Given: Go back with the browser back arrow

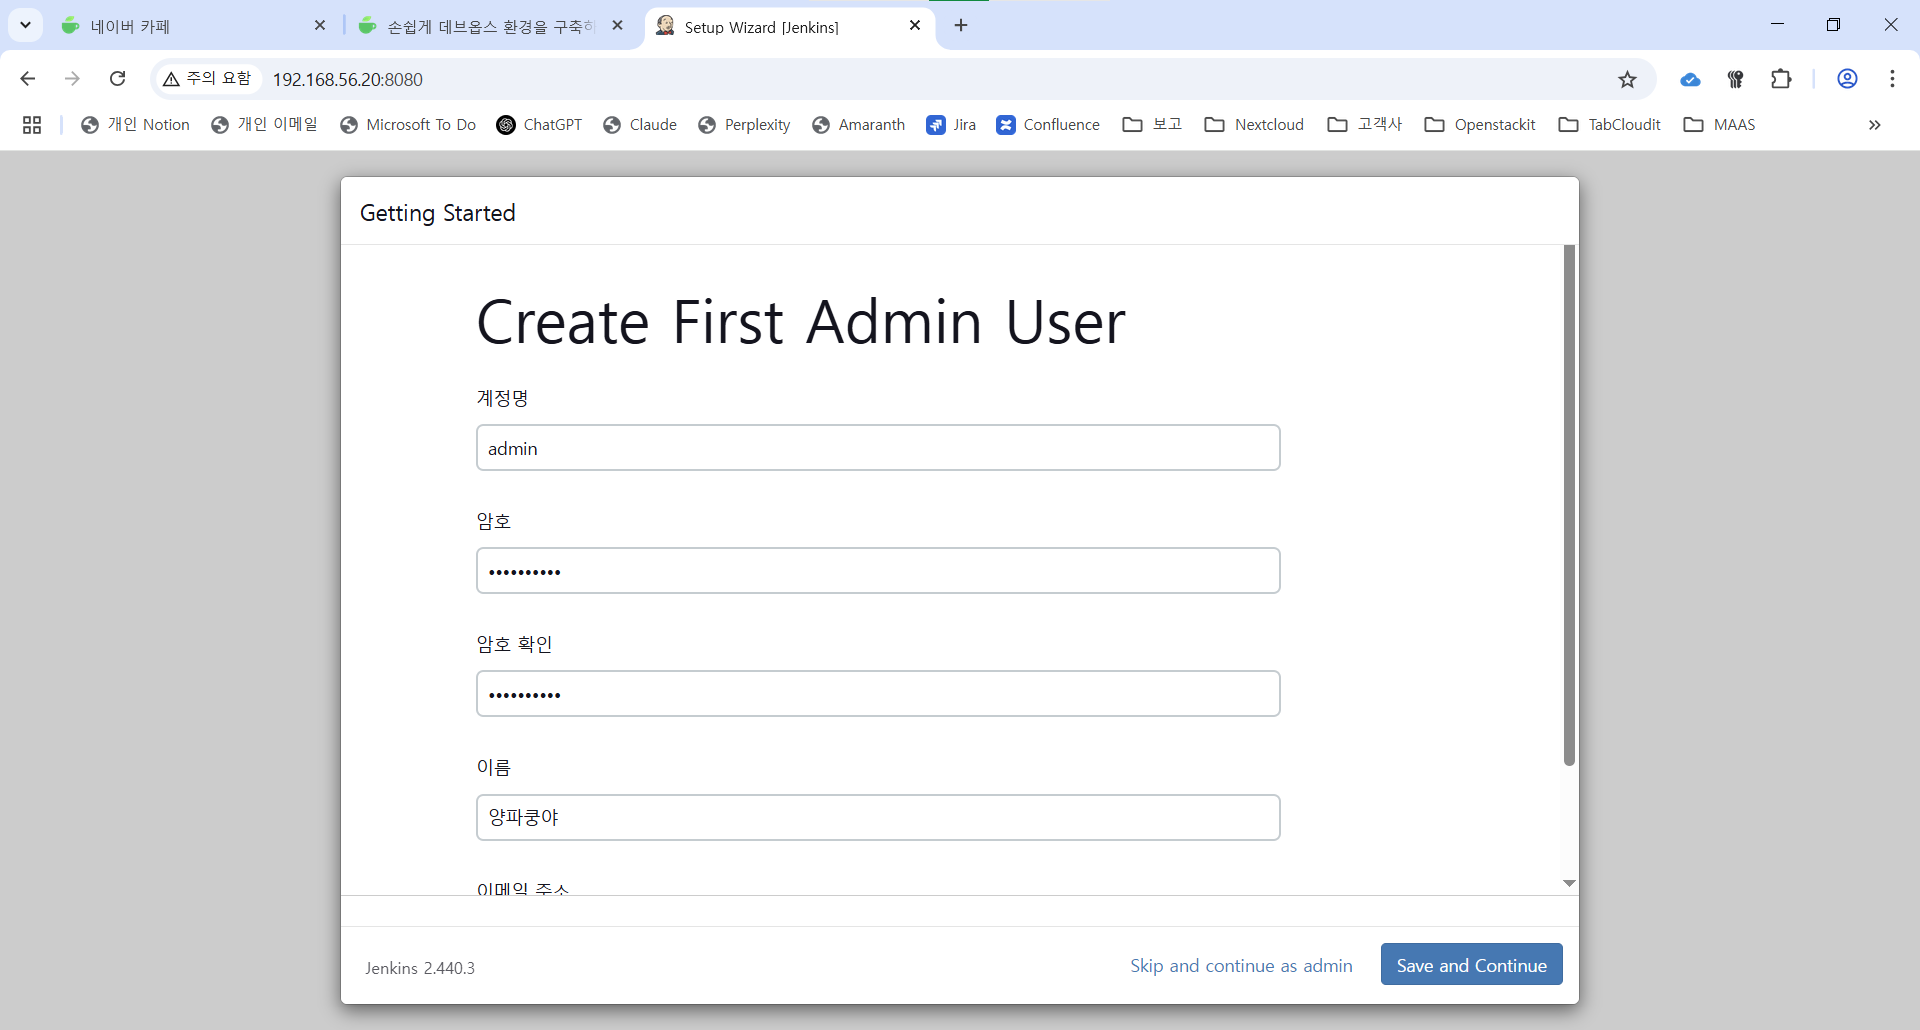Looking at the screenshot, I should click(28, 79).
